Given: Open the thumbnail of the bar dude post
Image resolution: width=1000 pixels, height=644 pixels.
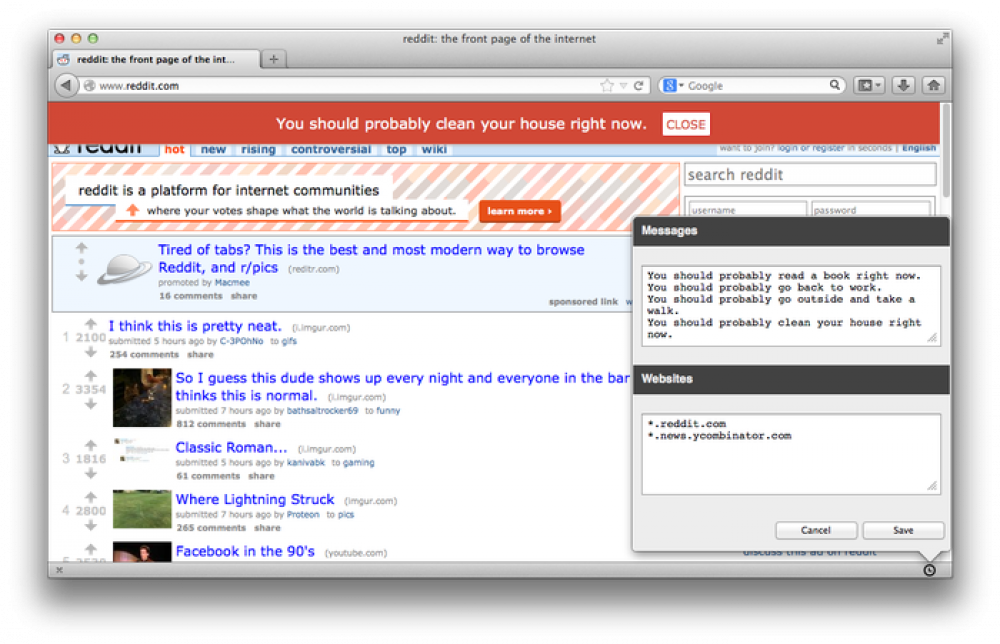Looking at the screenshot, I should [x=142, y=398].
